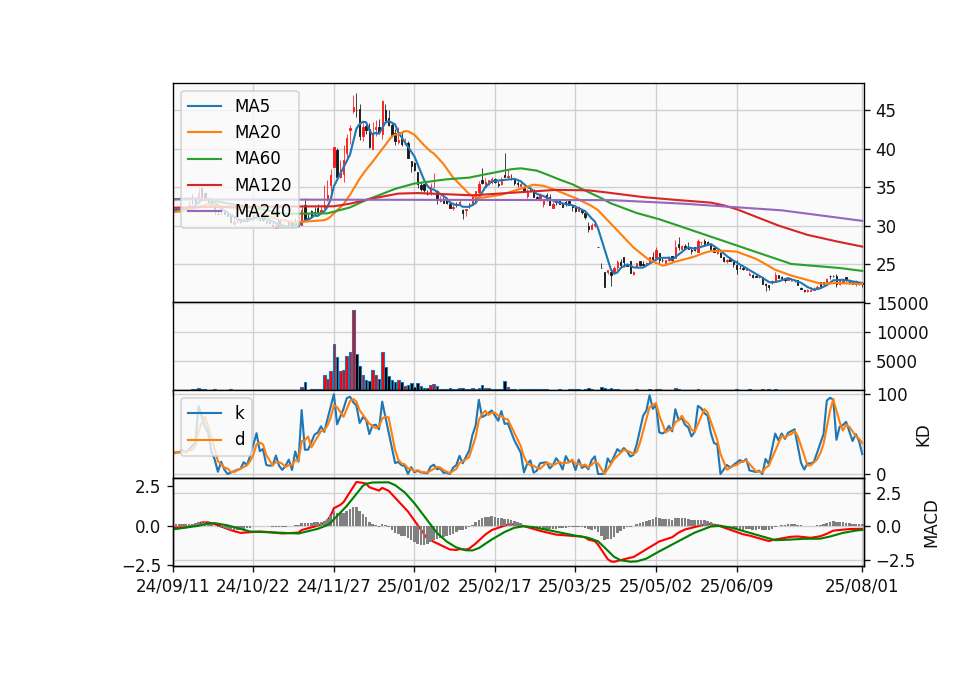Click the 25/06/09 date label
Viewport: 960px width, 690px height.
(x=737, y=586)
